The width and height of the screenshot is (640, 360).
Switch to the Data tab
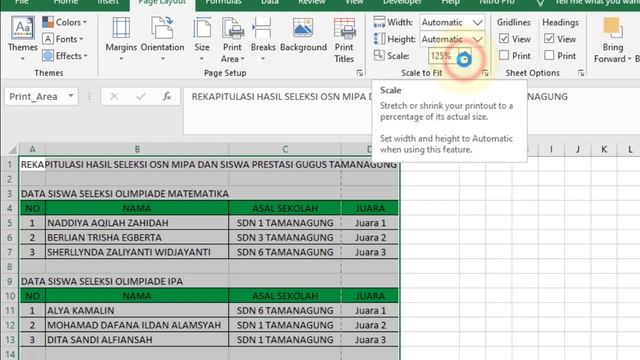tap(270, 2)
